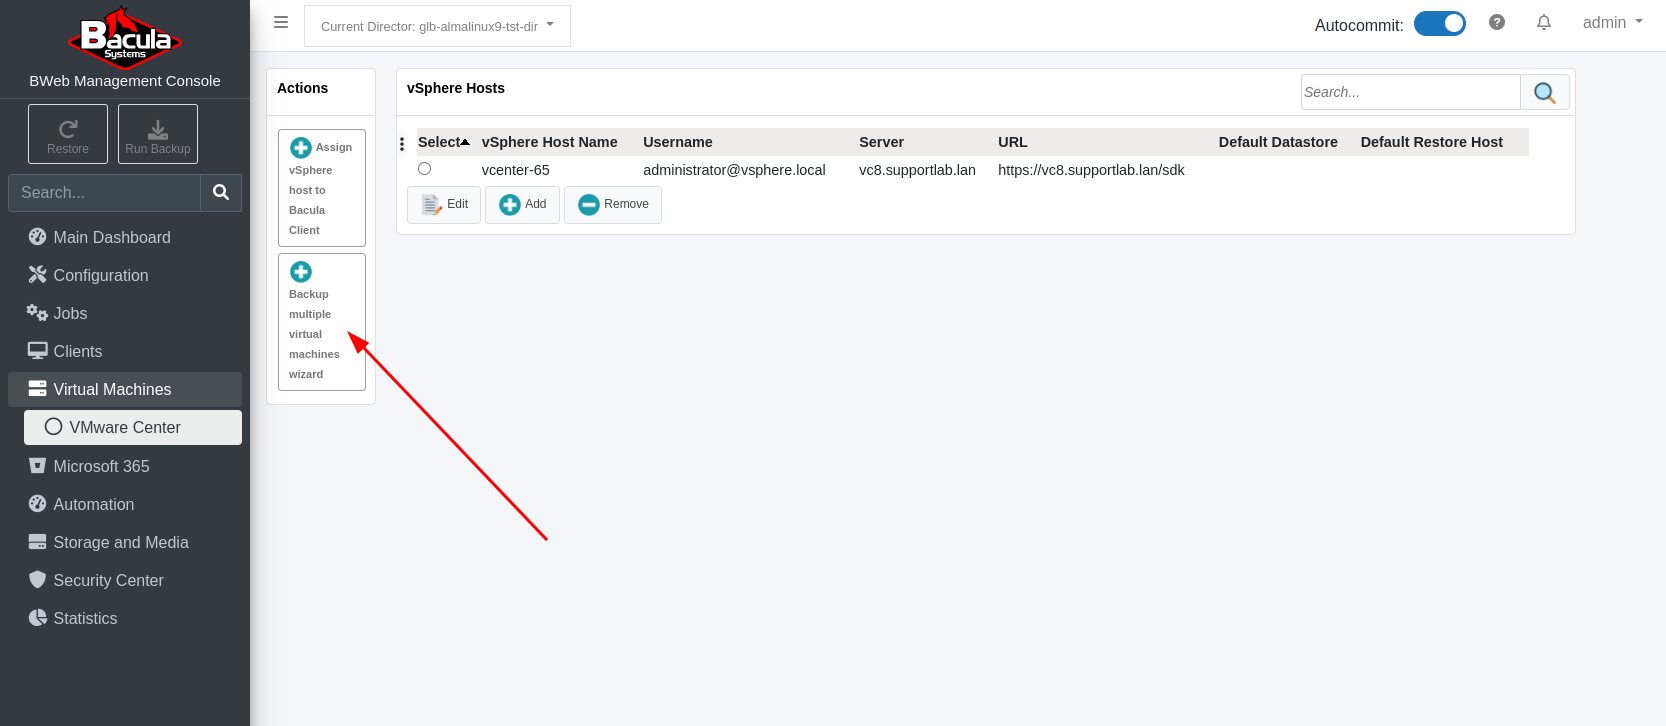Click the Add button
This screenshot has width=1666, height=726.
(522, 204)
